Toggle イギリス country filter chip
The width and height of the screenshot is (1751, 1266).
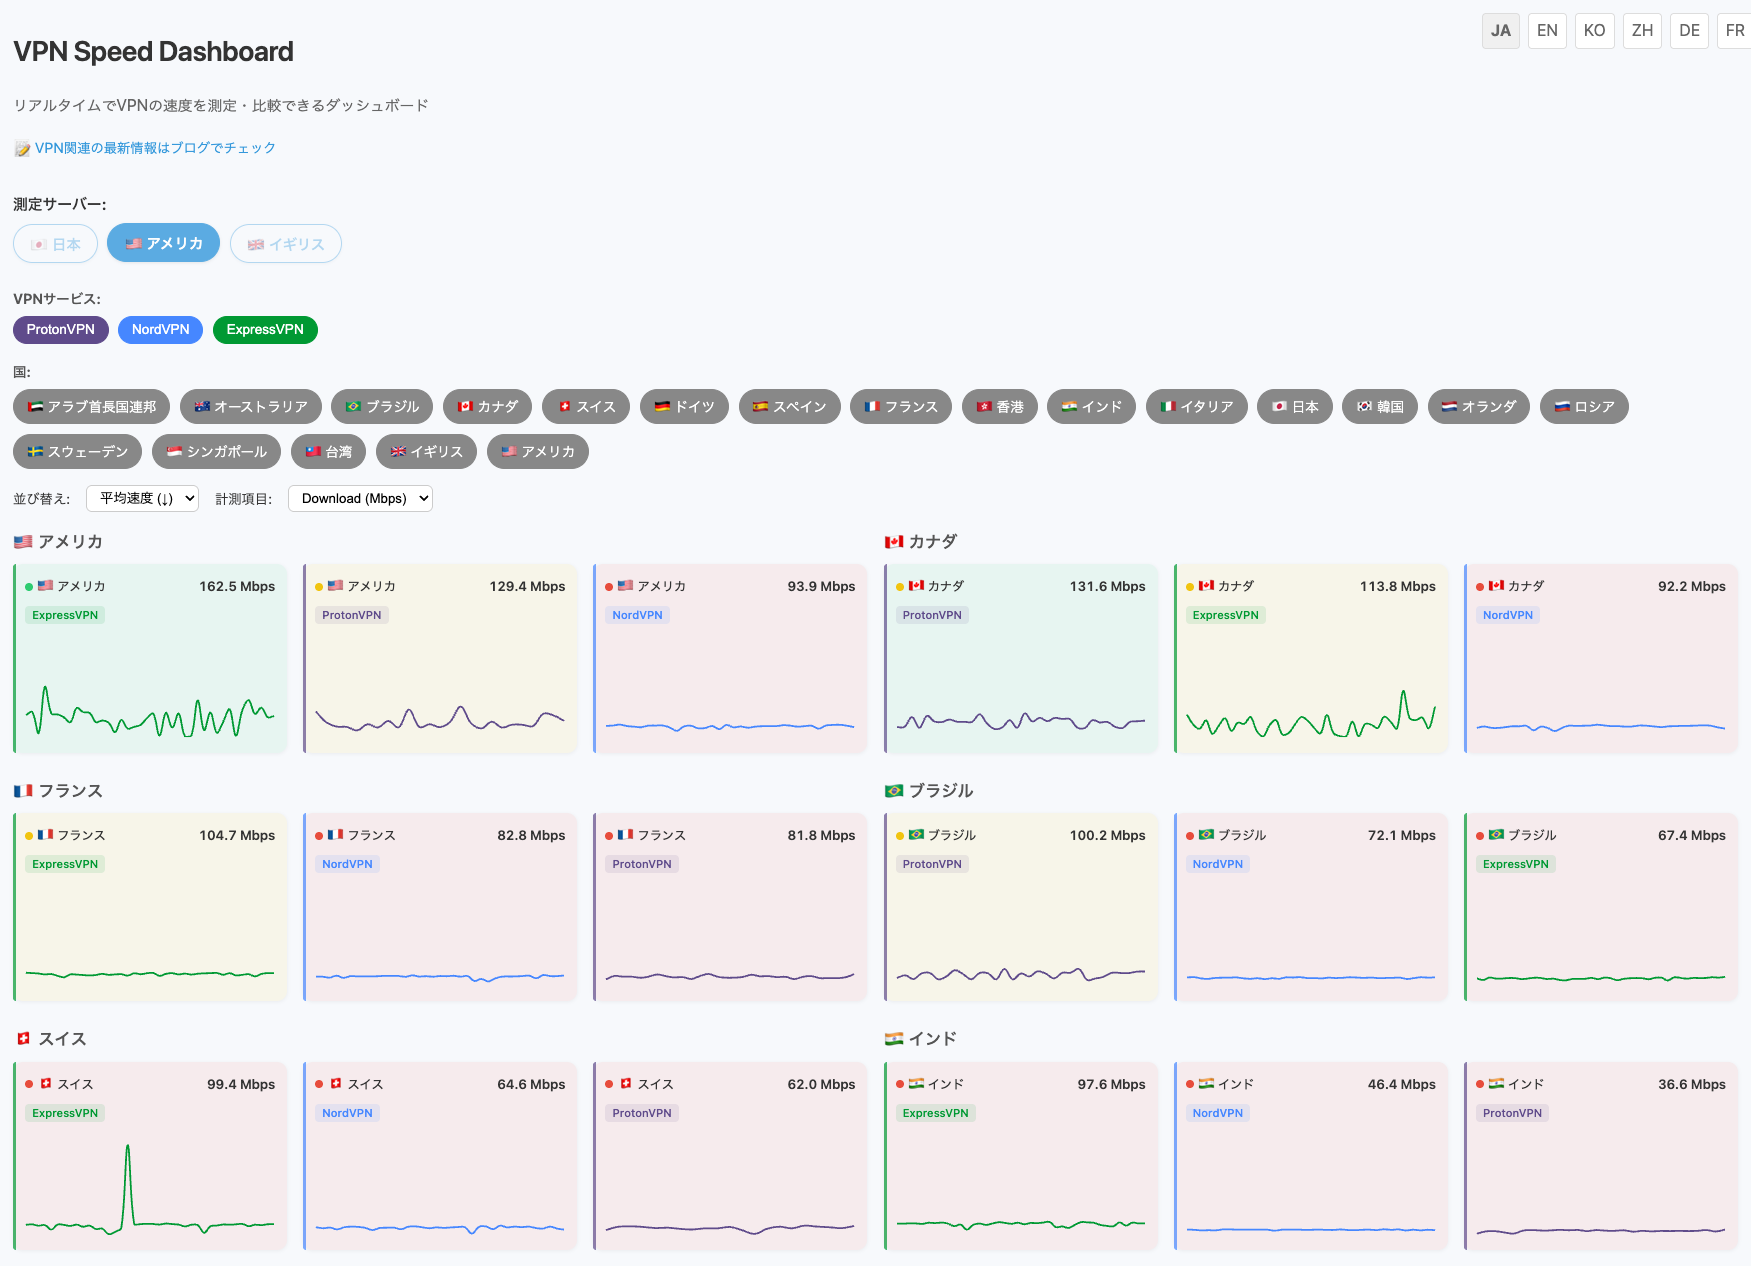pos(426,452)
